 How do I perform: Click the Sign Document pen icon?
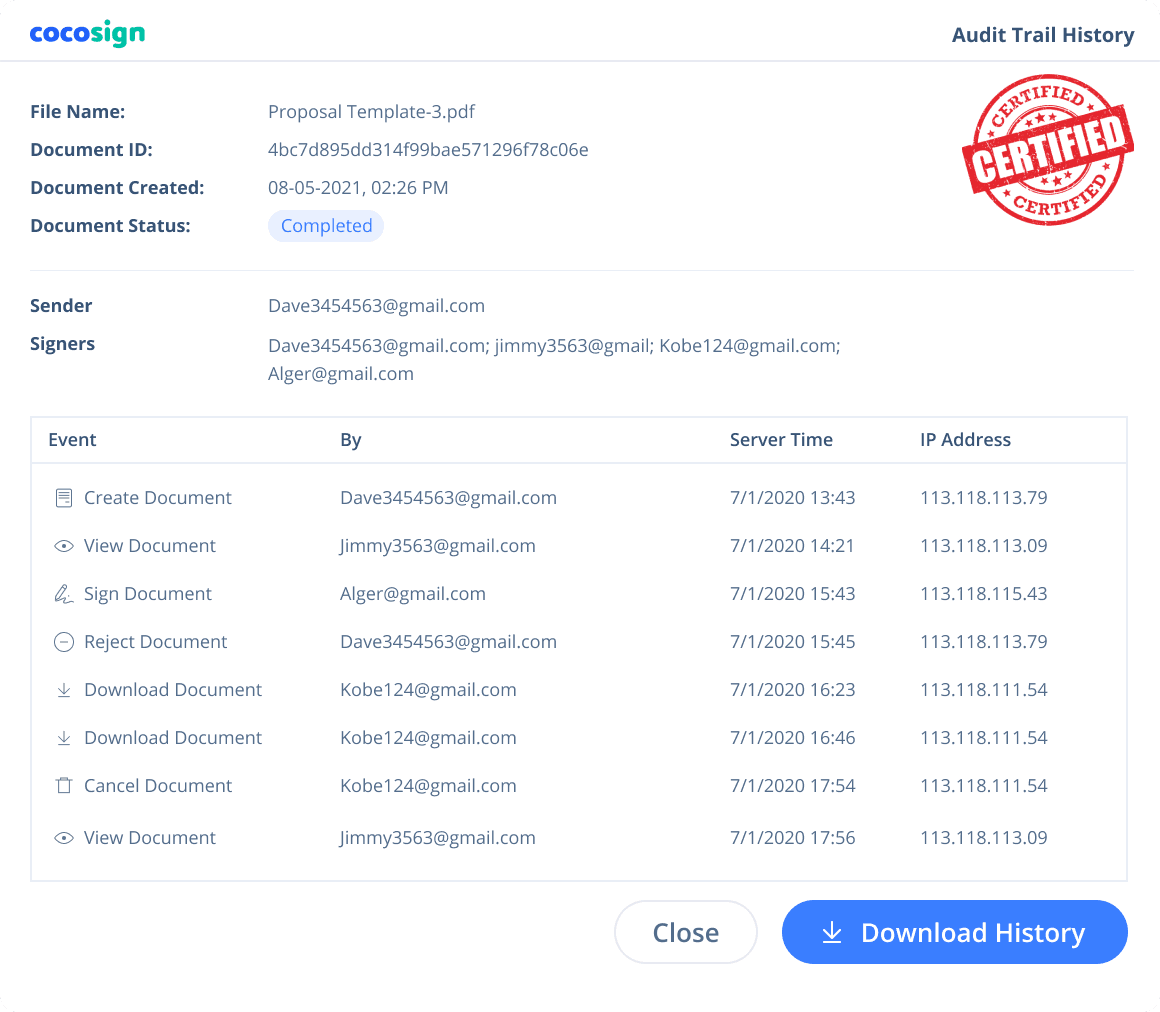coord(64,594)
